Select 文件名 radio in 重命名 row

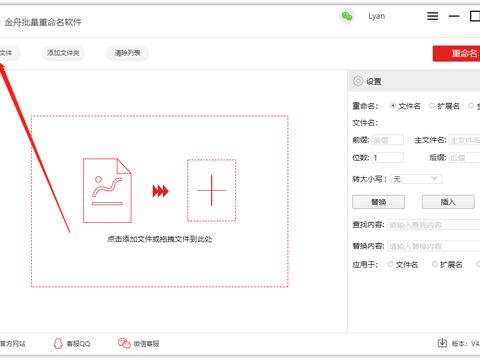(x=393, y=106)
